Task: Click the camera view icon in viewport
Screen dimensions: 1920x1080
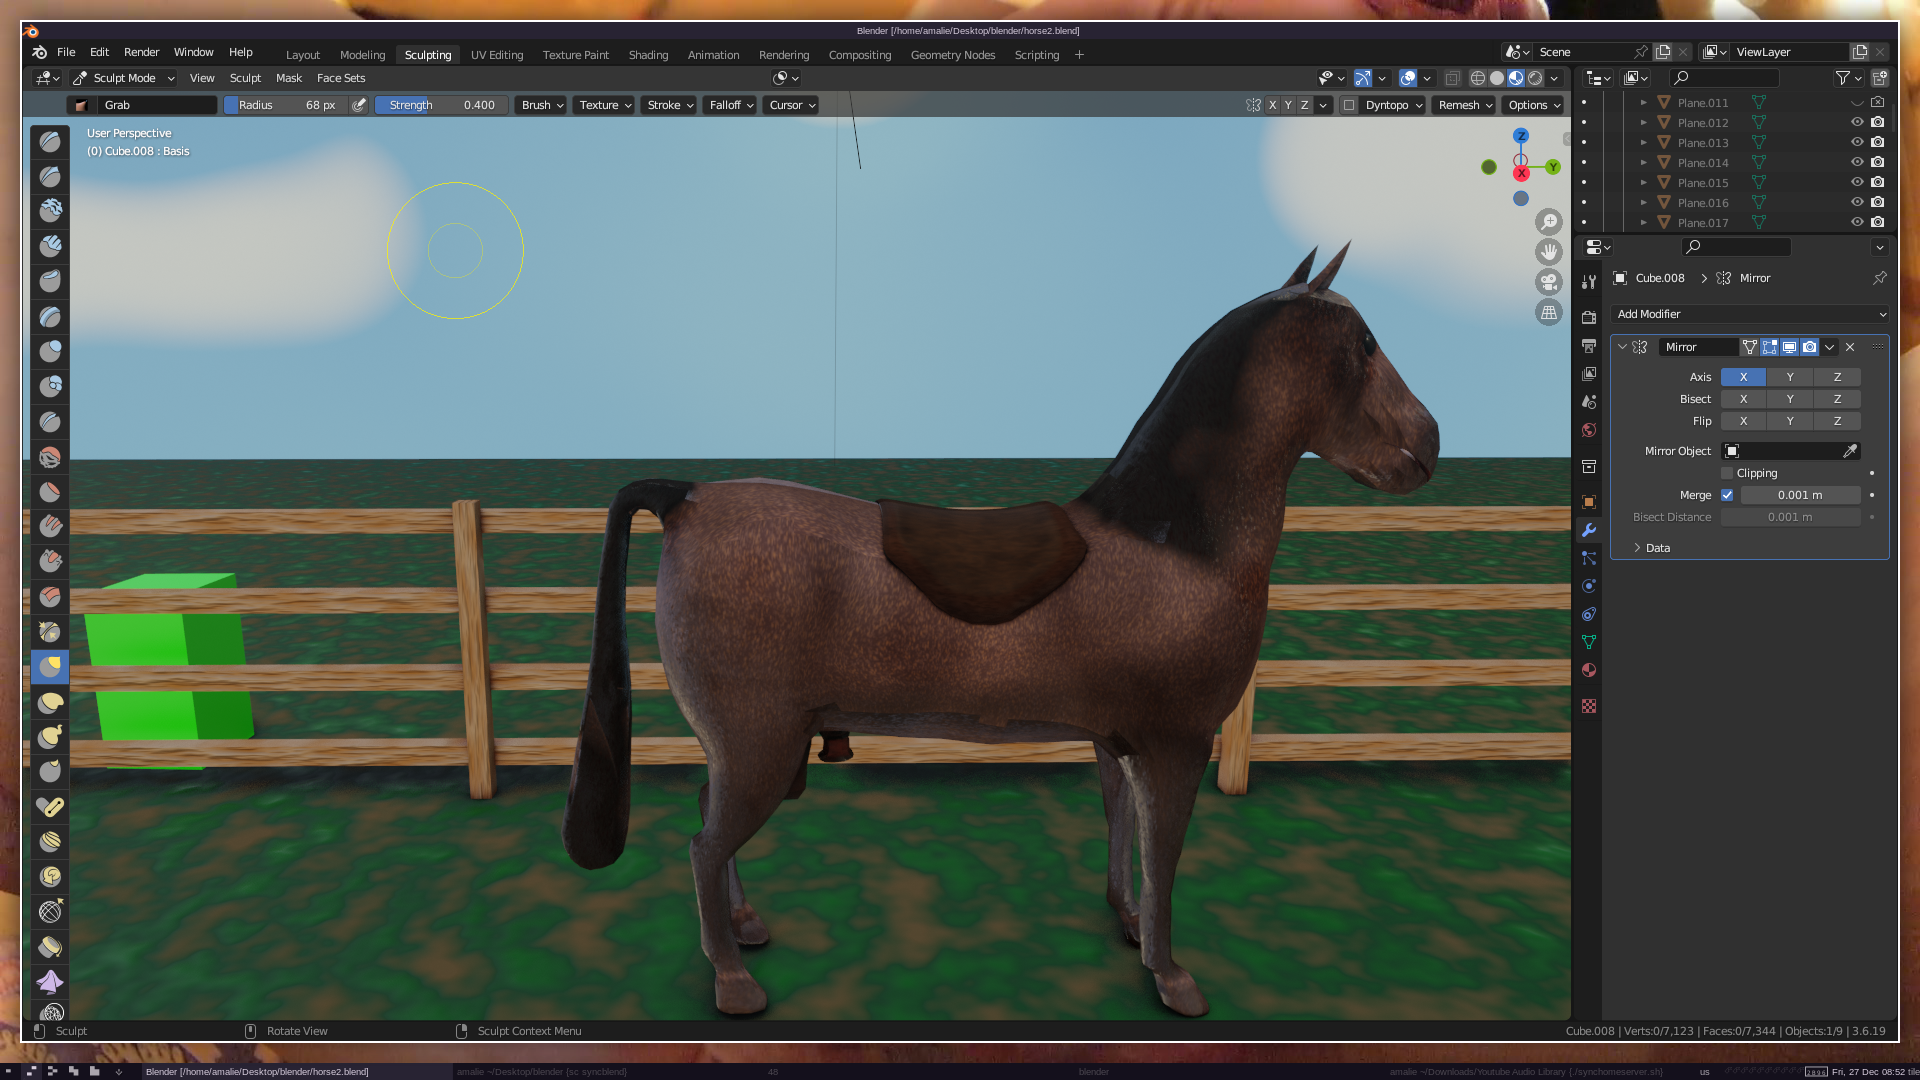Action: (1549, 282)
